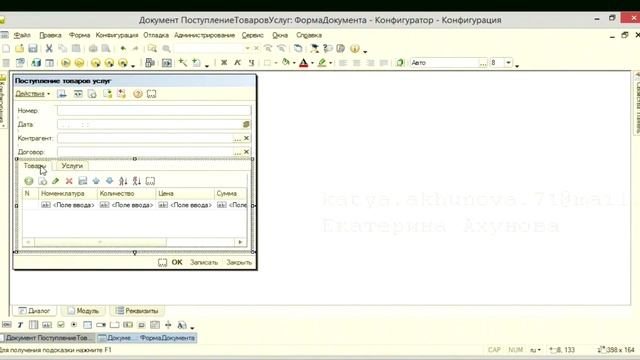Click the OK button in the form
The image size is (640, 360).
tap(177, 262)
